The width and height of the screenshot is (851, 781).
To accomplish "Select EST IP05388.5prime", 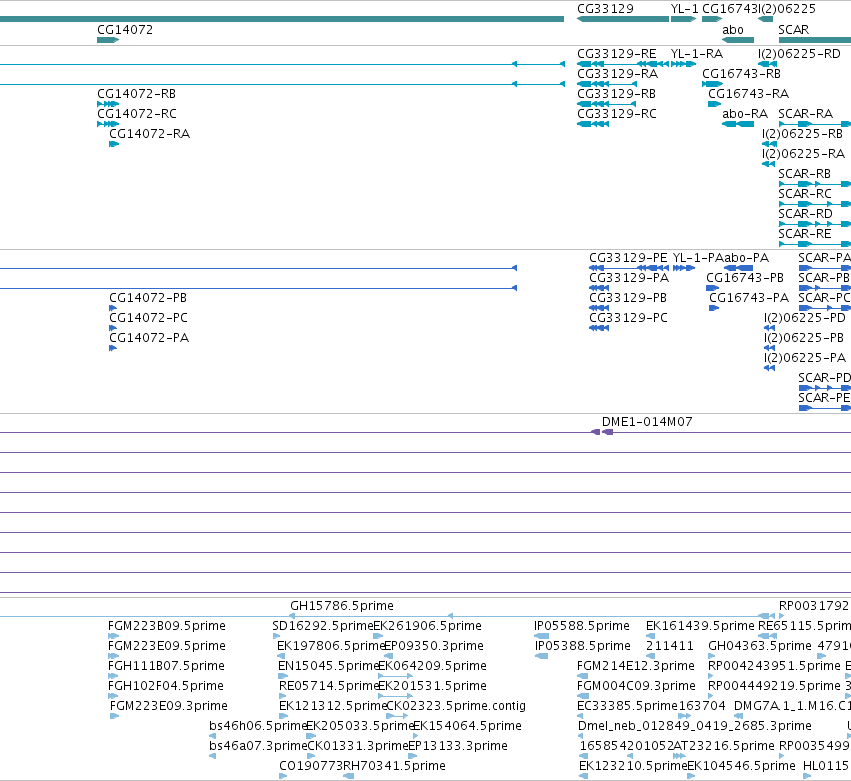I will [541, 656].
